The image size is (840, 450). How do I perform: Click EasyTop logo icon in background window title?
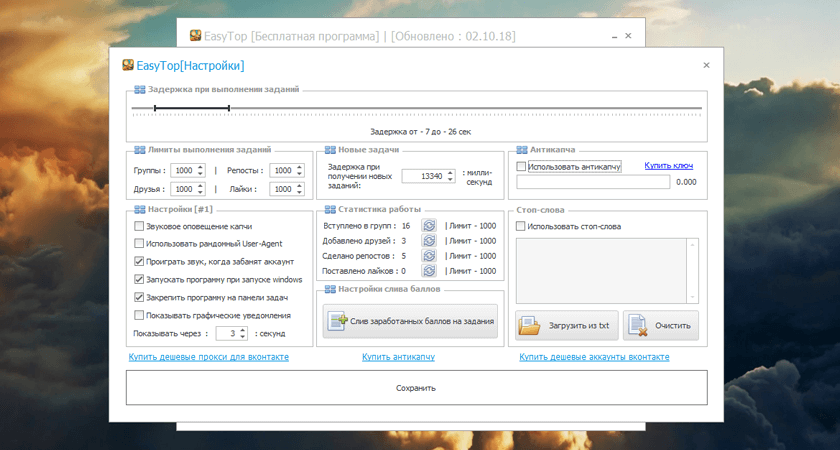pos(196,36)
